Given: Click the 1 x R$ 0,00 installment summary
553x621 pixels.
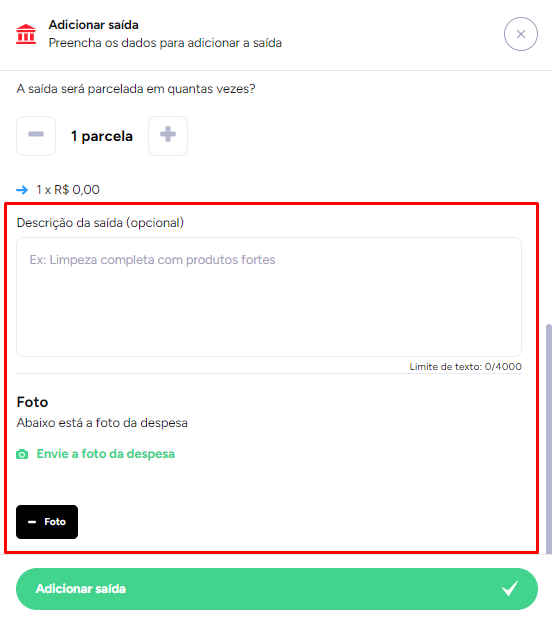Looking at the screenshot, I should pyautogui.click(x=68, y=190).
